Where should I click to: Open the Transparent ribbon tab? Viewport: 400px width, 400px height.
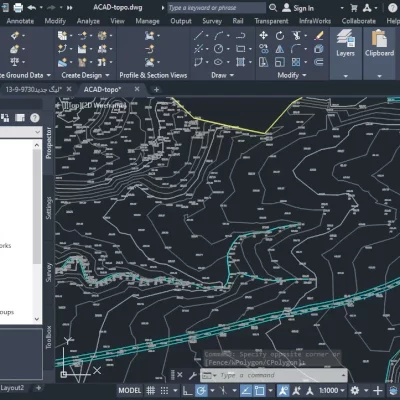pyautogui.click(x=271, y=21)
